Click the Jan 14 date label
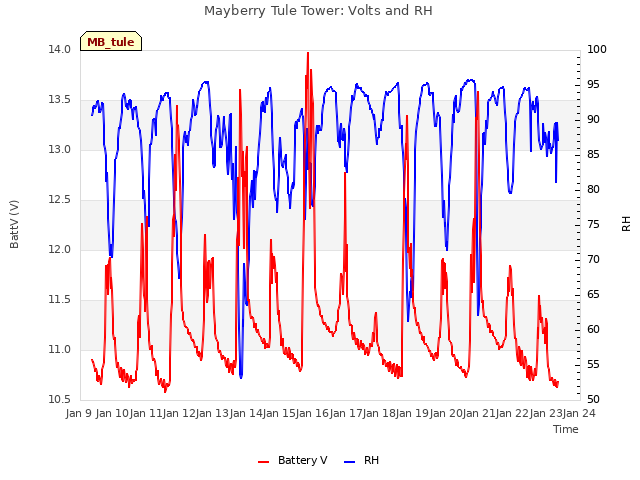This screenshot has height=480, width=640. coord(246,414)
